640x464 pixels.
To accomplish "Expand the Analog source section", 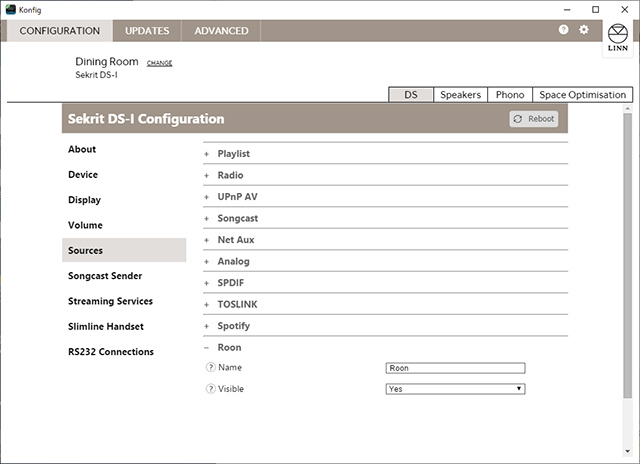I will [385, 261].
